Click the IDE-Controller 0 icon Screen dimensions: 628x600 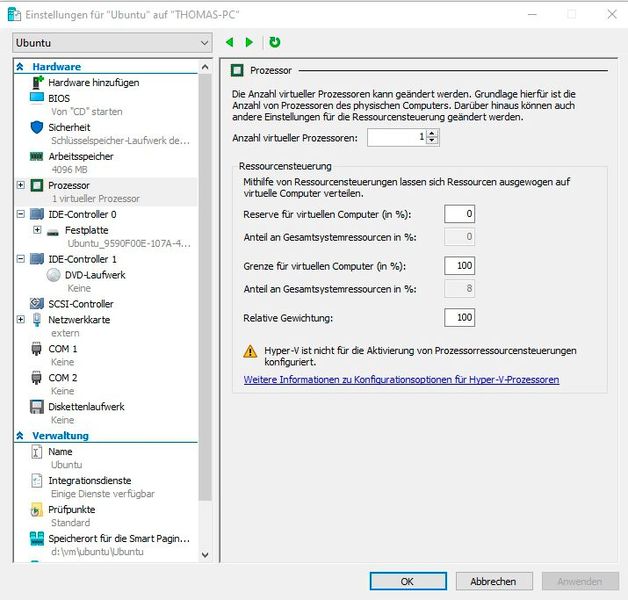37,214
